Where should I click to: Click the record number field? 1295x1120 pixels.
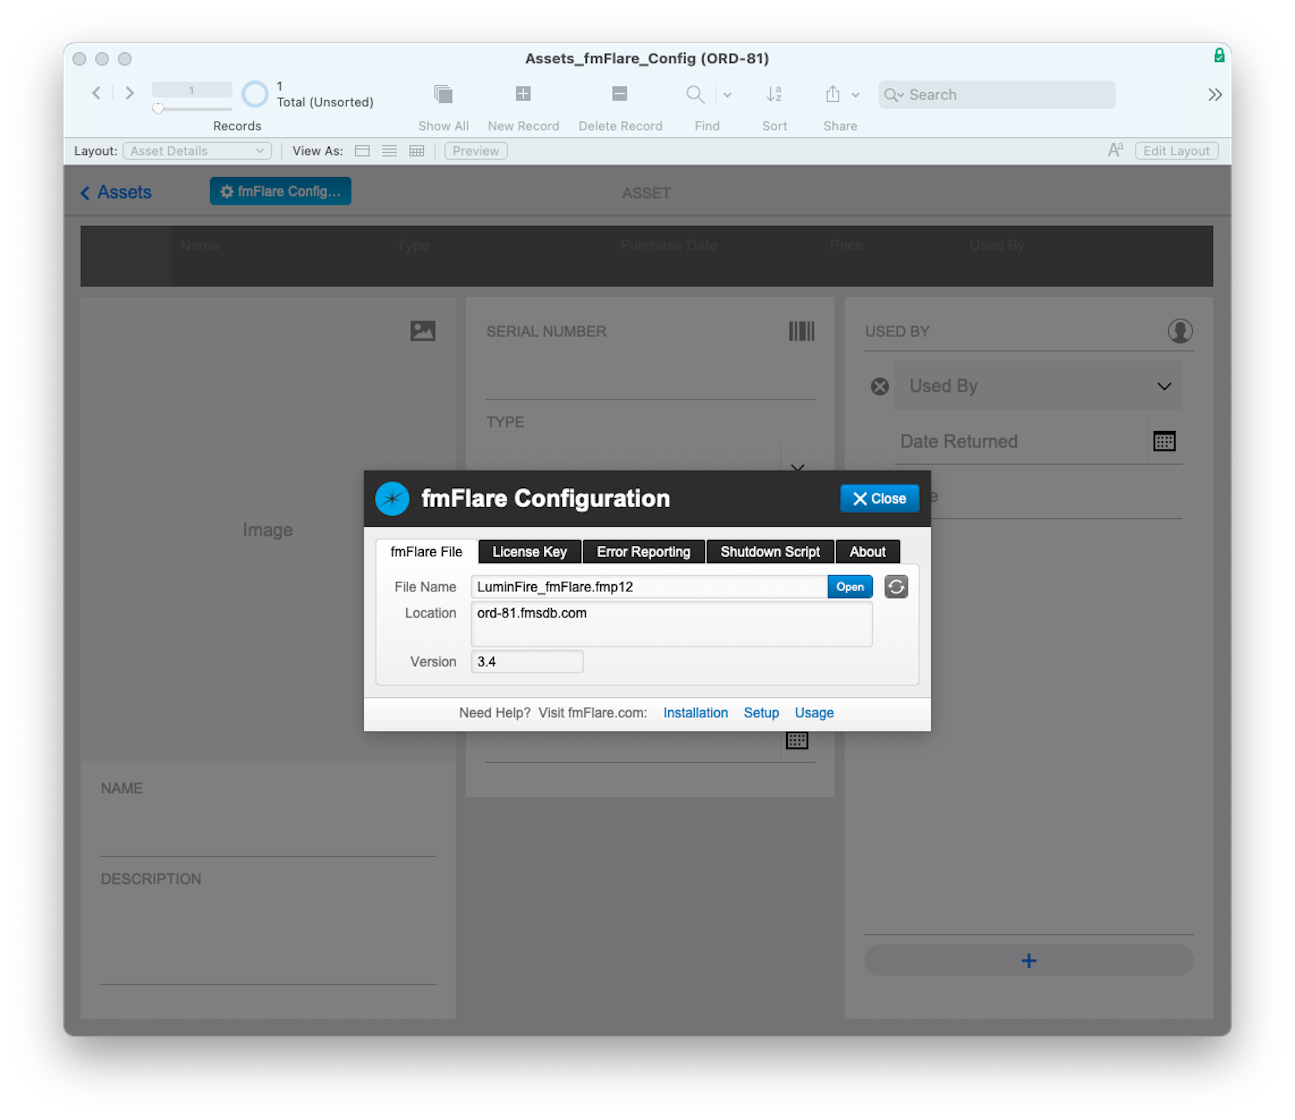click(192, 90)
